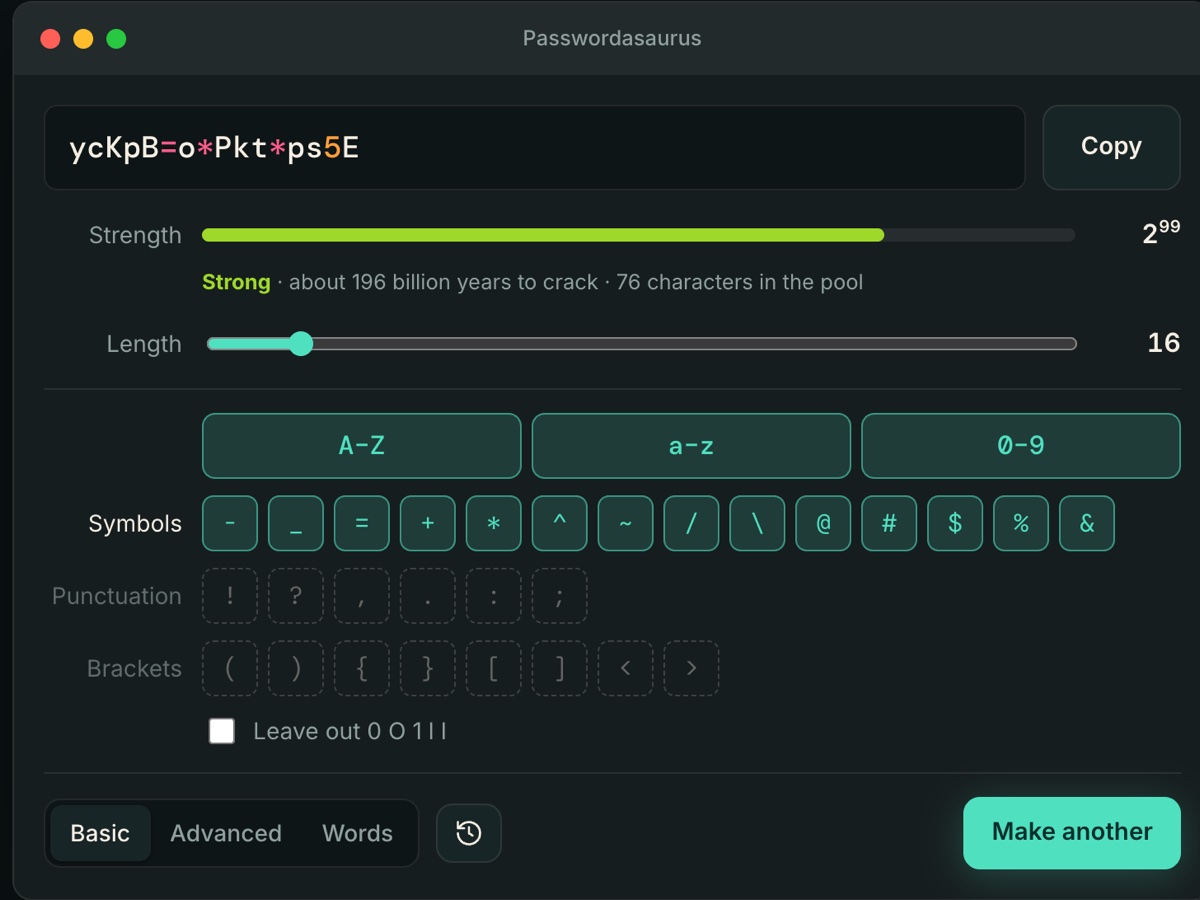Toggle the equals sign symbol chip
Screen dimensions: 1200x900
[x=362, y=523]
